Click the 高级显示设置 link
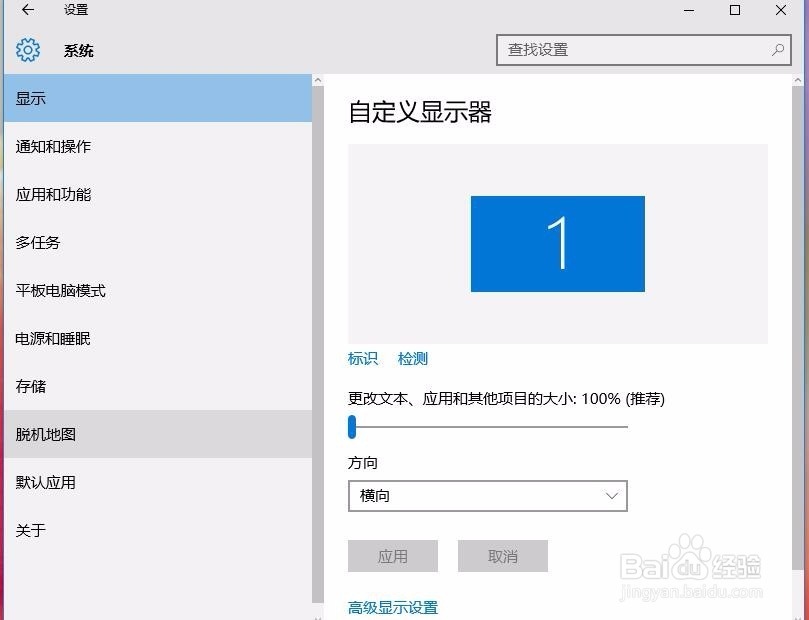The height and width of the screenshot is (620, 809). click(394, 607)
